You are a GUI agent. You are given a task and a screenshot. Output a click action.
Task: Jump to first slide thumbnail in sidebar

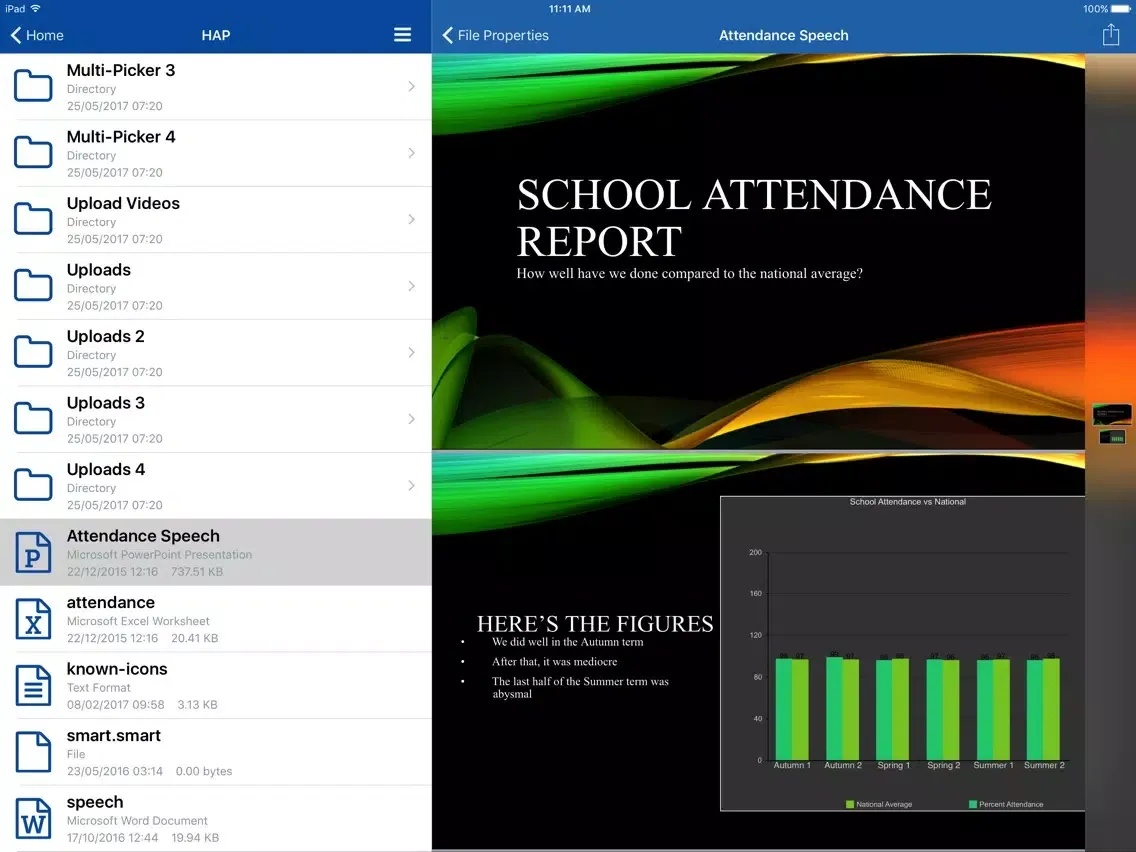[1112, 414]
